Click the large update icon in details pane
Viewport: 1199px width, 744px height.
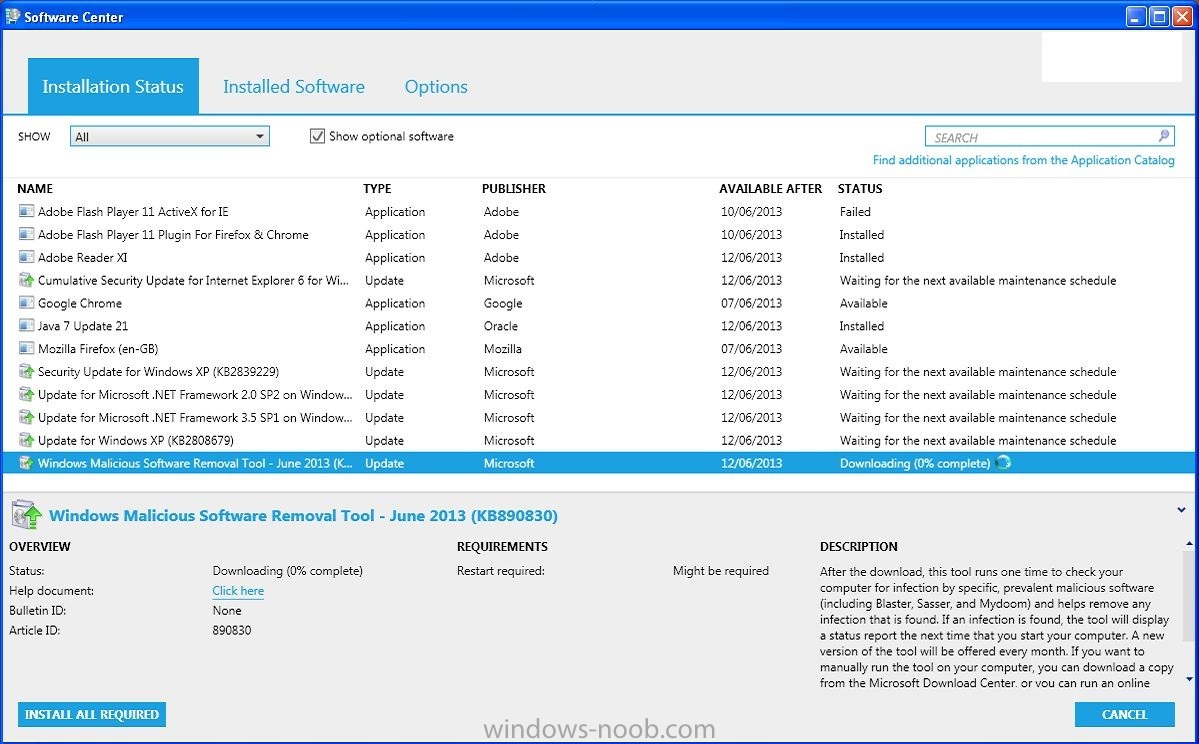click(x=26, y=515)
